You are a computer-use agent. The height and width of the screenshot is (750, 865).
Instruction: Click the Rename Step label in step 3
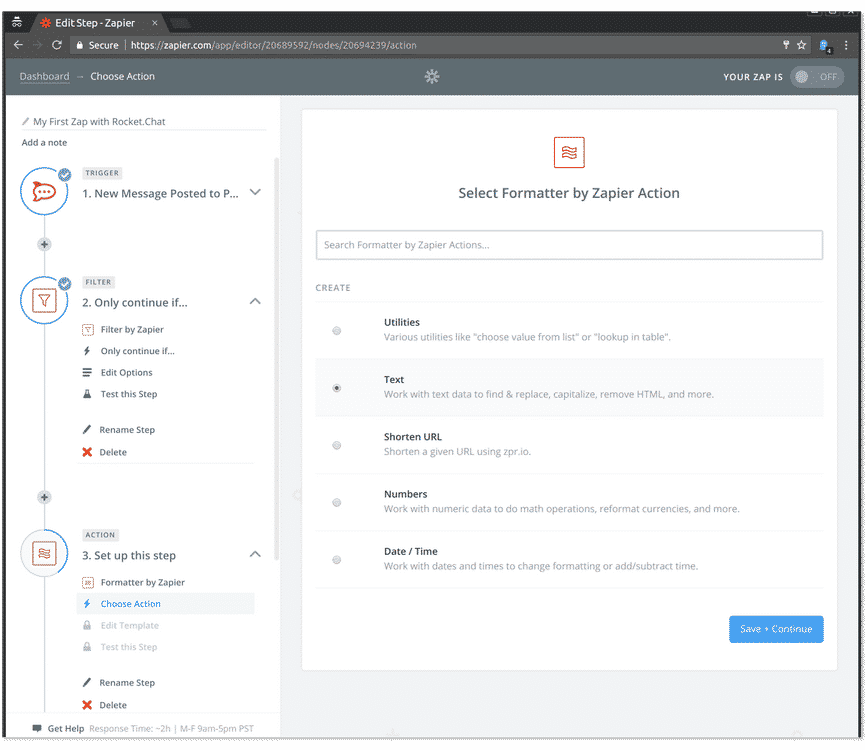(127, 683)
